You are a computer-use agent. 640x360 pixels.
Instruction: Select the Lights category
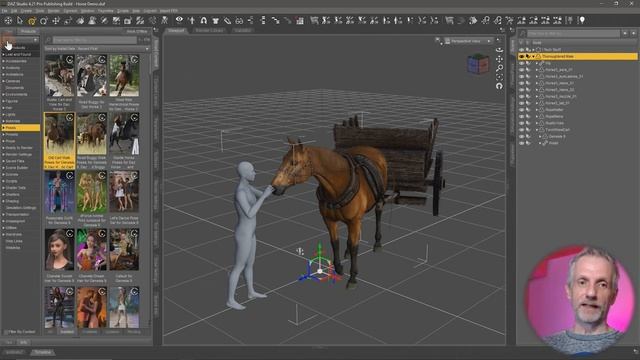tap(11, 114)
